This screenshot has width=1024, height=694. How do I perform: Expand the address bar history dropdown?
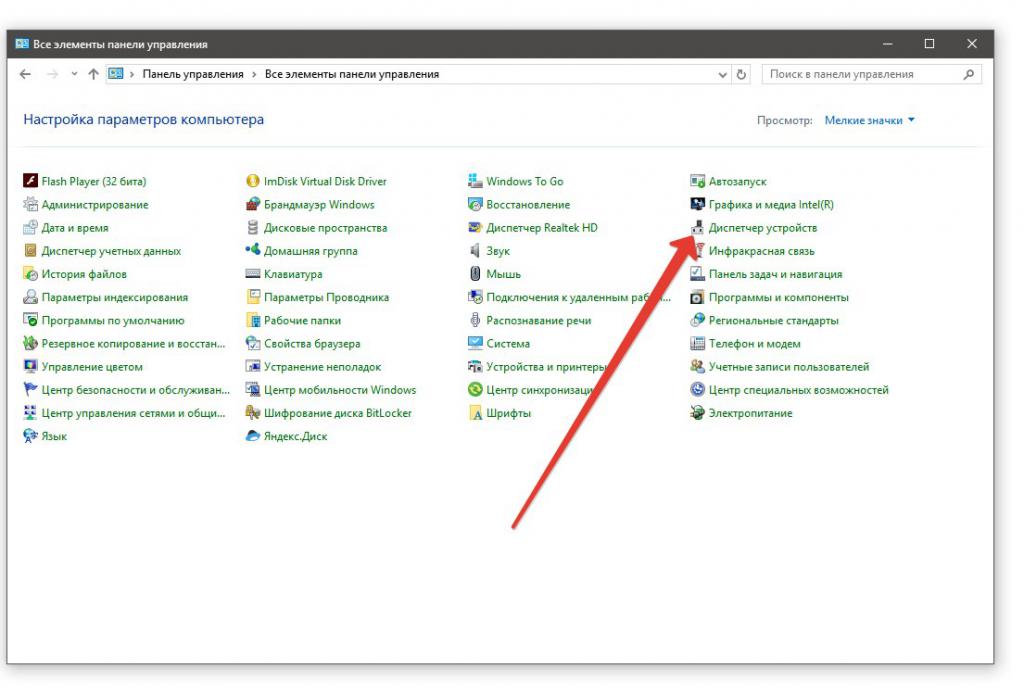click(722, 74)
